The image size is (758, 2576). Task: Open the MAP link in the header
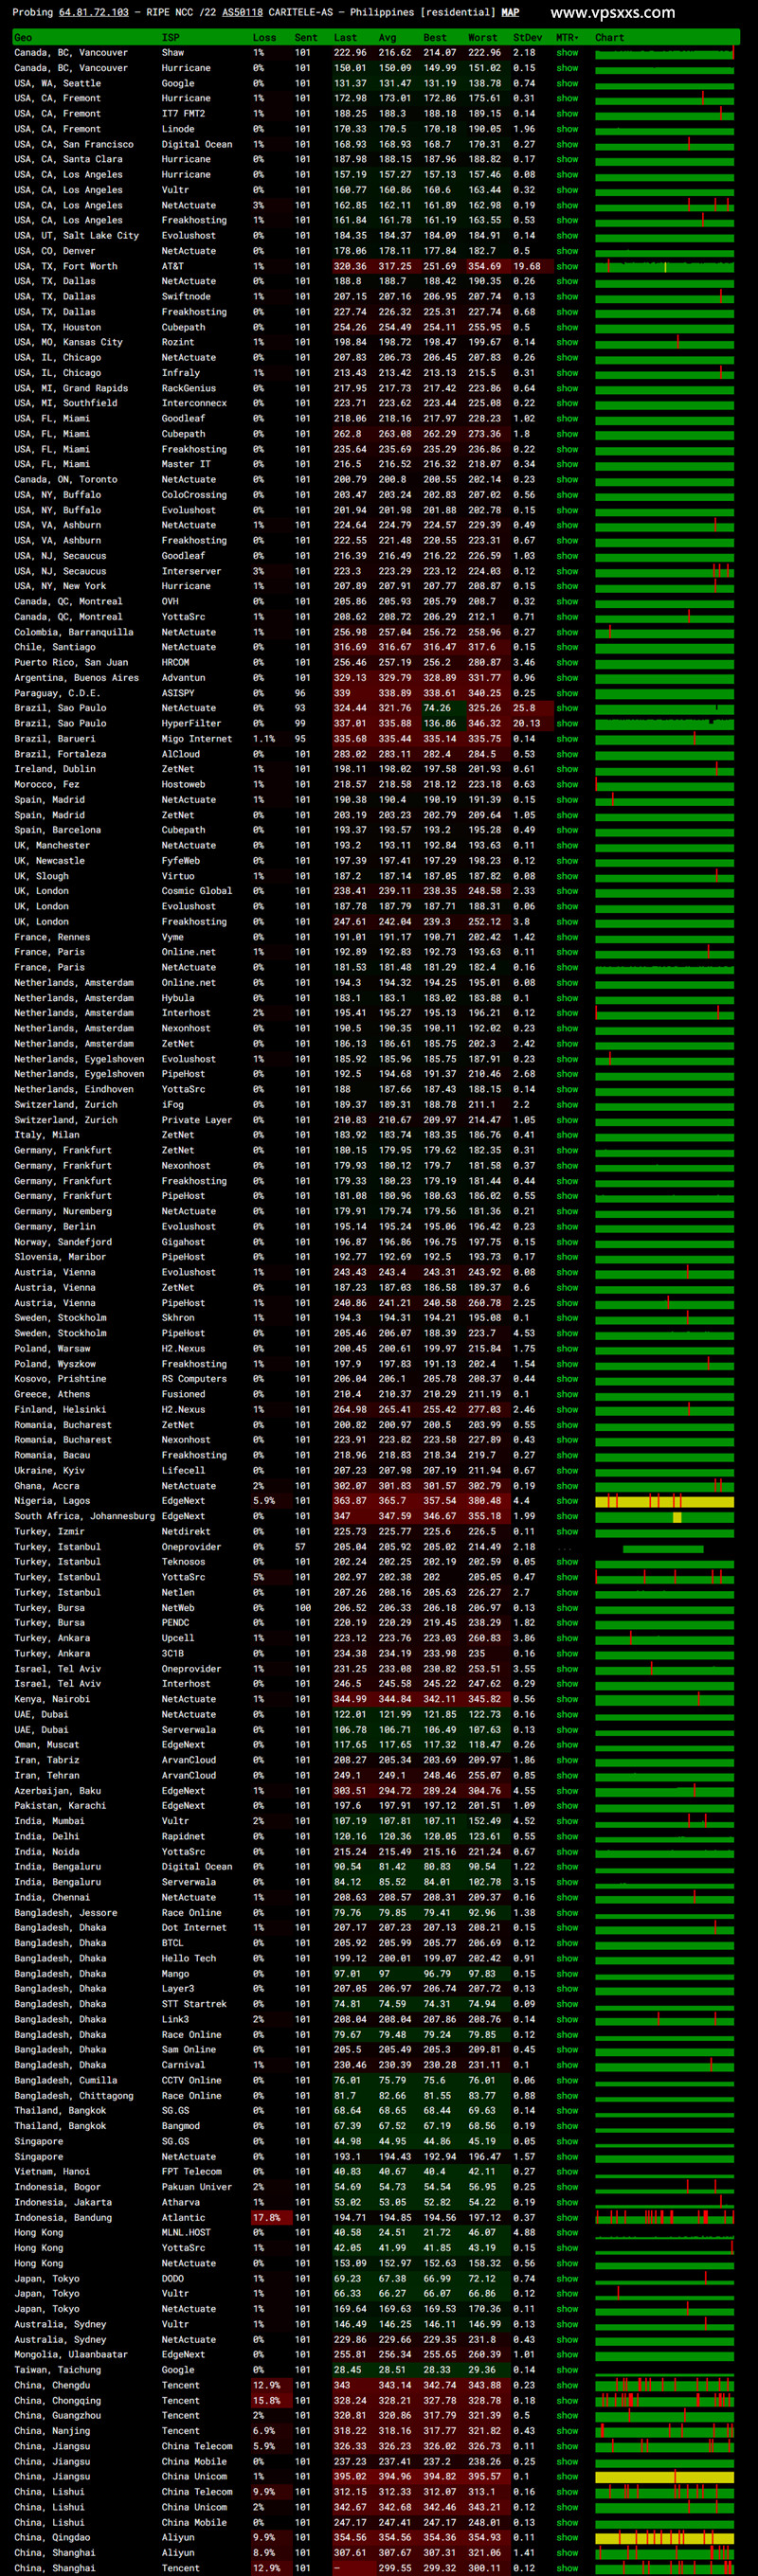point(510,13)
